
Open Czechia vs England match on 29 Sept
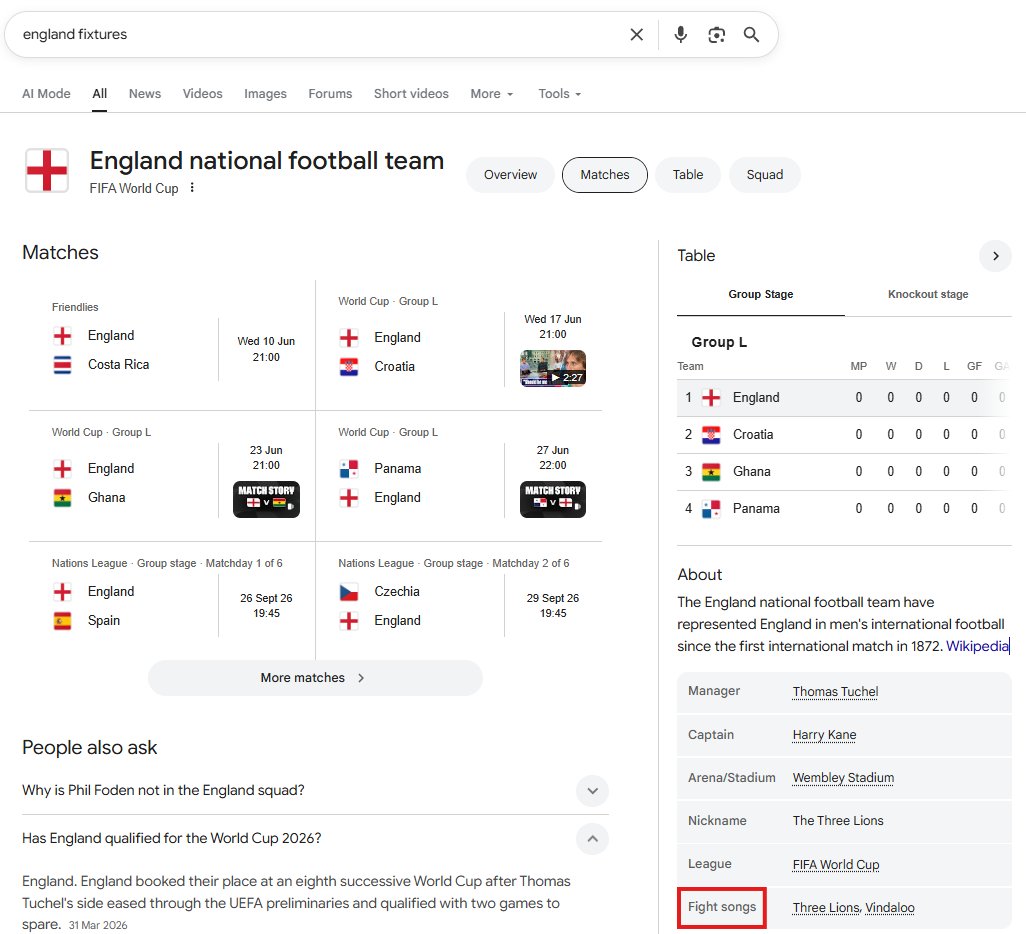tap(459, 600)
